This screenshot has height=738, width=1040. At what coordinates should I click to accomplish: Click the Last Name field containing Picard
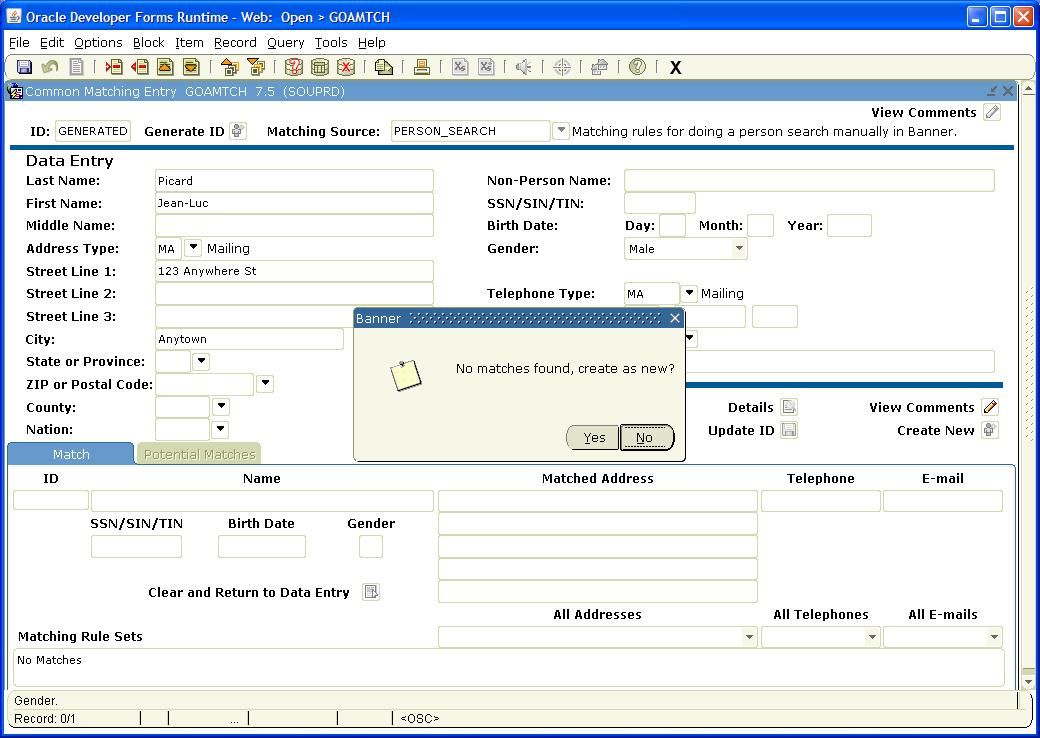(294, 181)
